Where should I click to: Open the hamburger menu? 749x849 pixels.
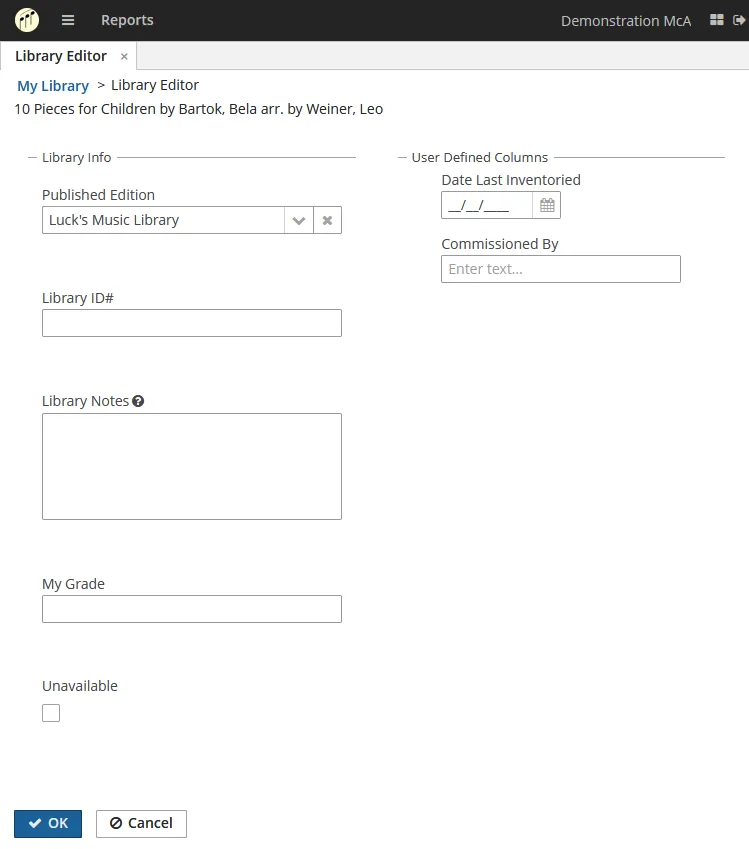coord(68,21)
